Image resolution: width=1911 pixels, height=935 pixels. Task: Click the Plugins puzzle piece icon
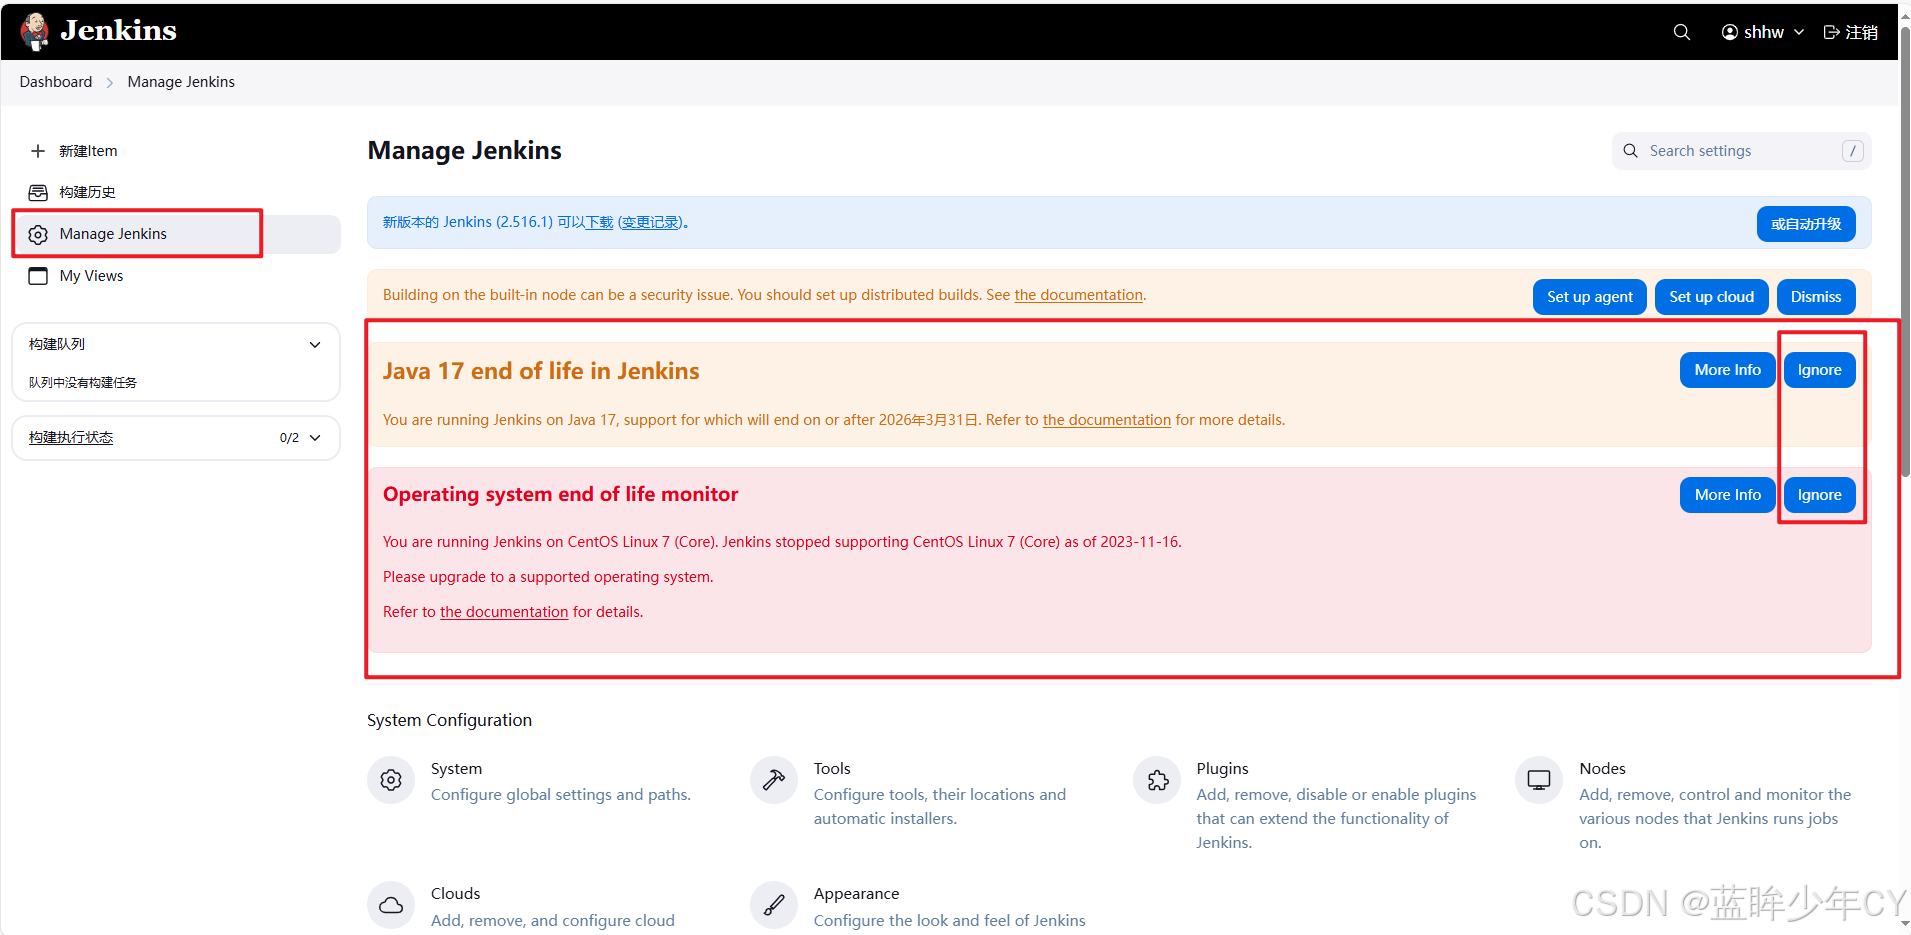tap(1157, 780)
